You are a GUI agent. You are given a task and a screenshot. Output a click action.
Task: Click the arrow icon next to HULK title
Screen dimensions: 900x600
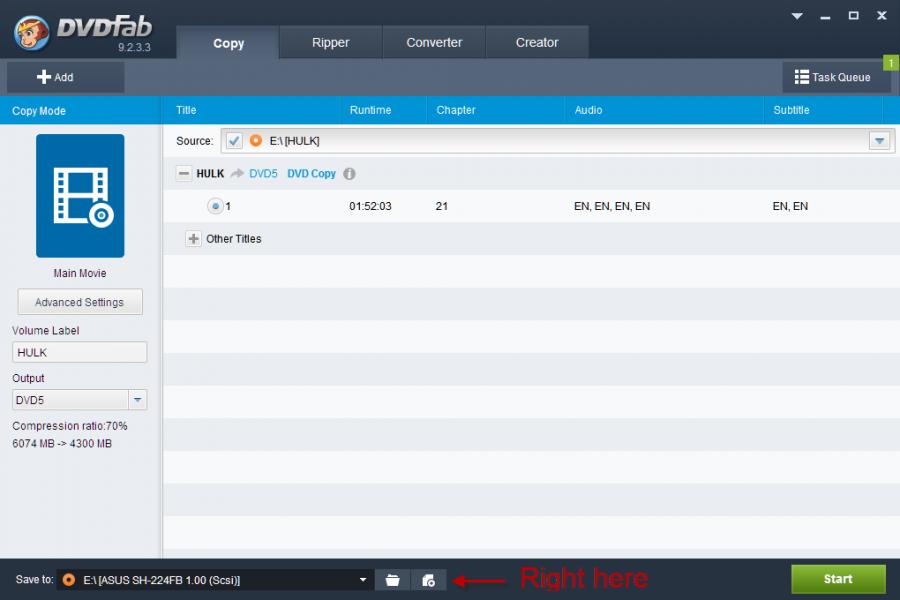tap(237, 173)
